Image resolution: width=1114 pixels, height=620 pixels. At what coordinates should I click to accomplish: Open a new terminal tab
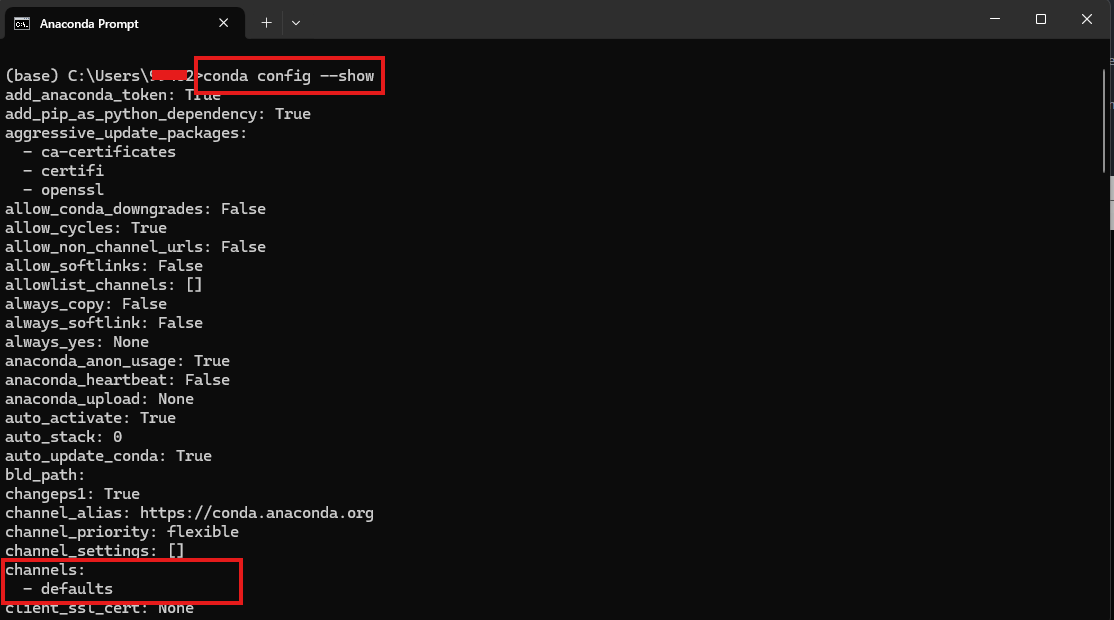click(266, 23)
